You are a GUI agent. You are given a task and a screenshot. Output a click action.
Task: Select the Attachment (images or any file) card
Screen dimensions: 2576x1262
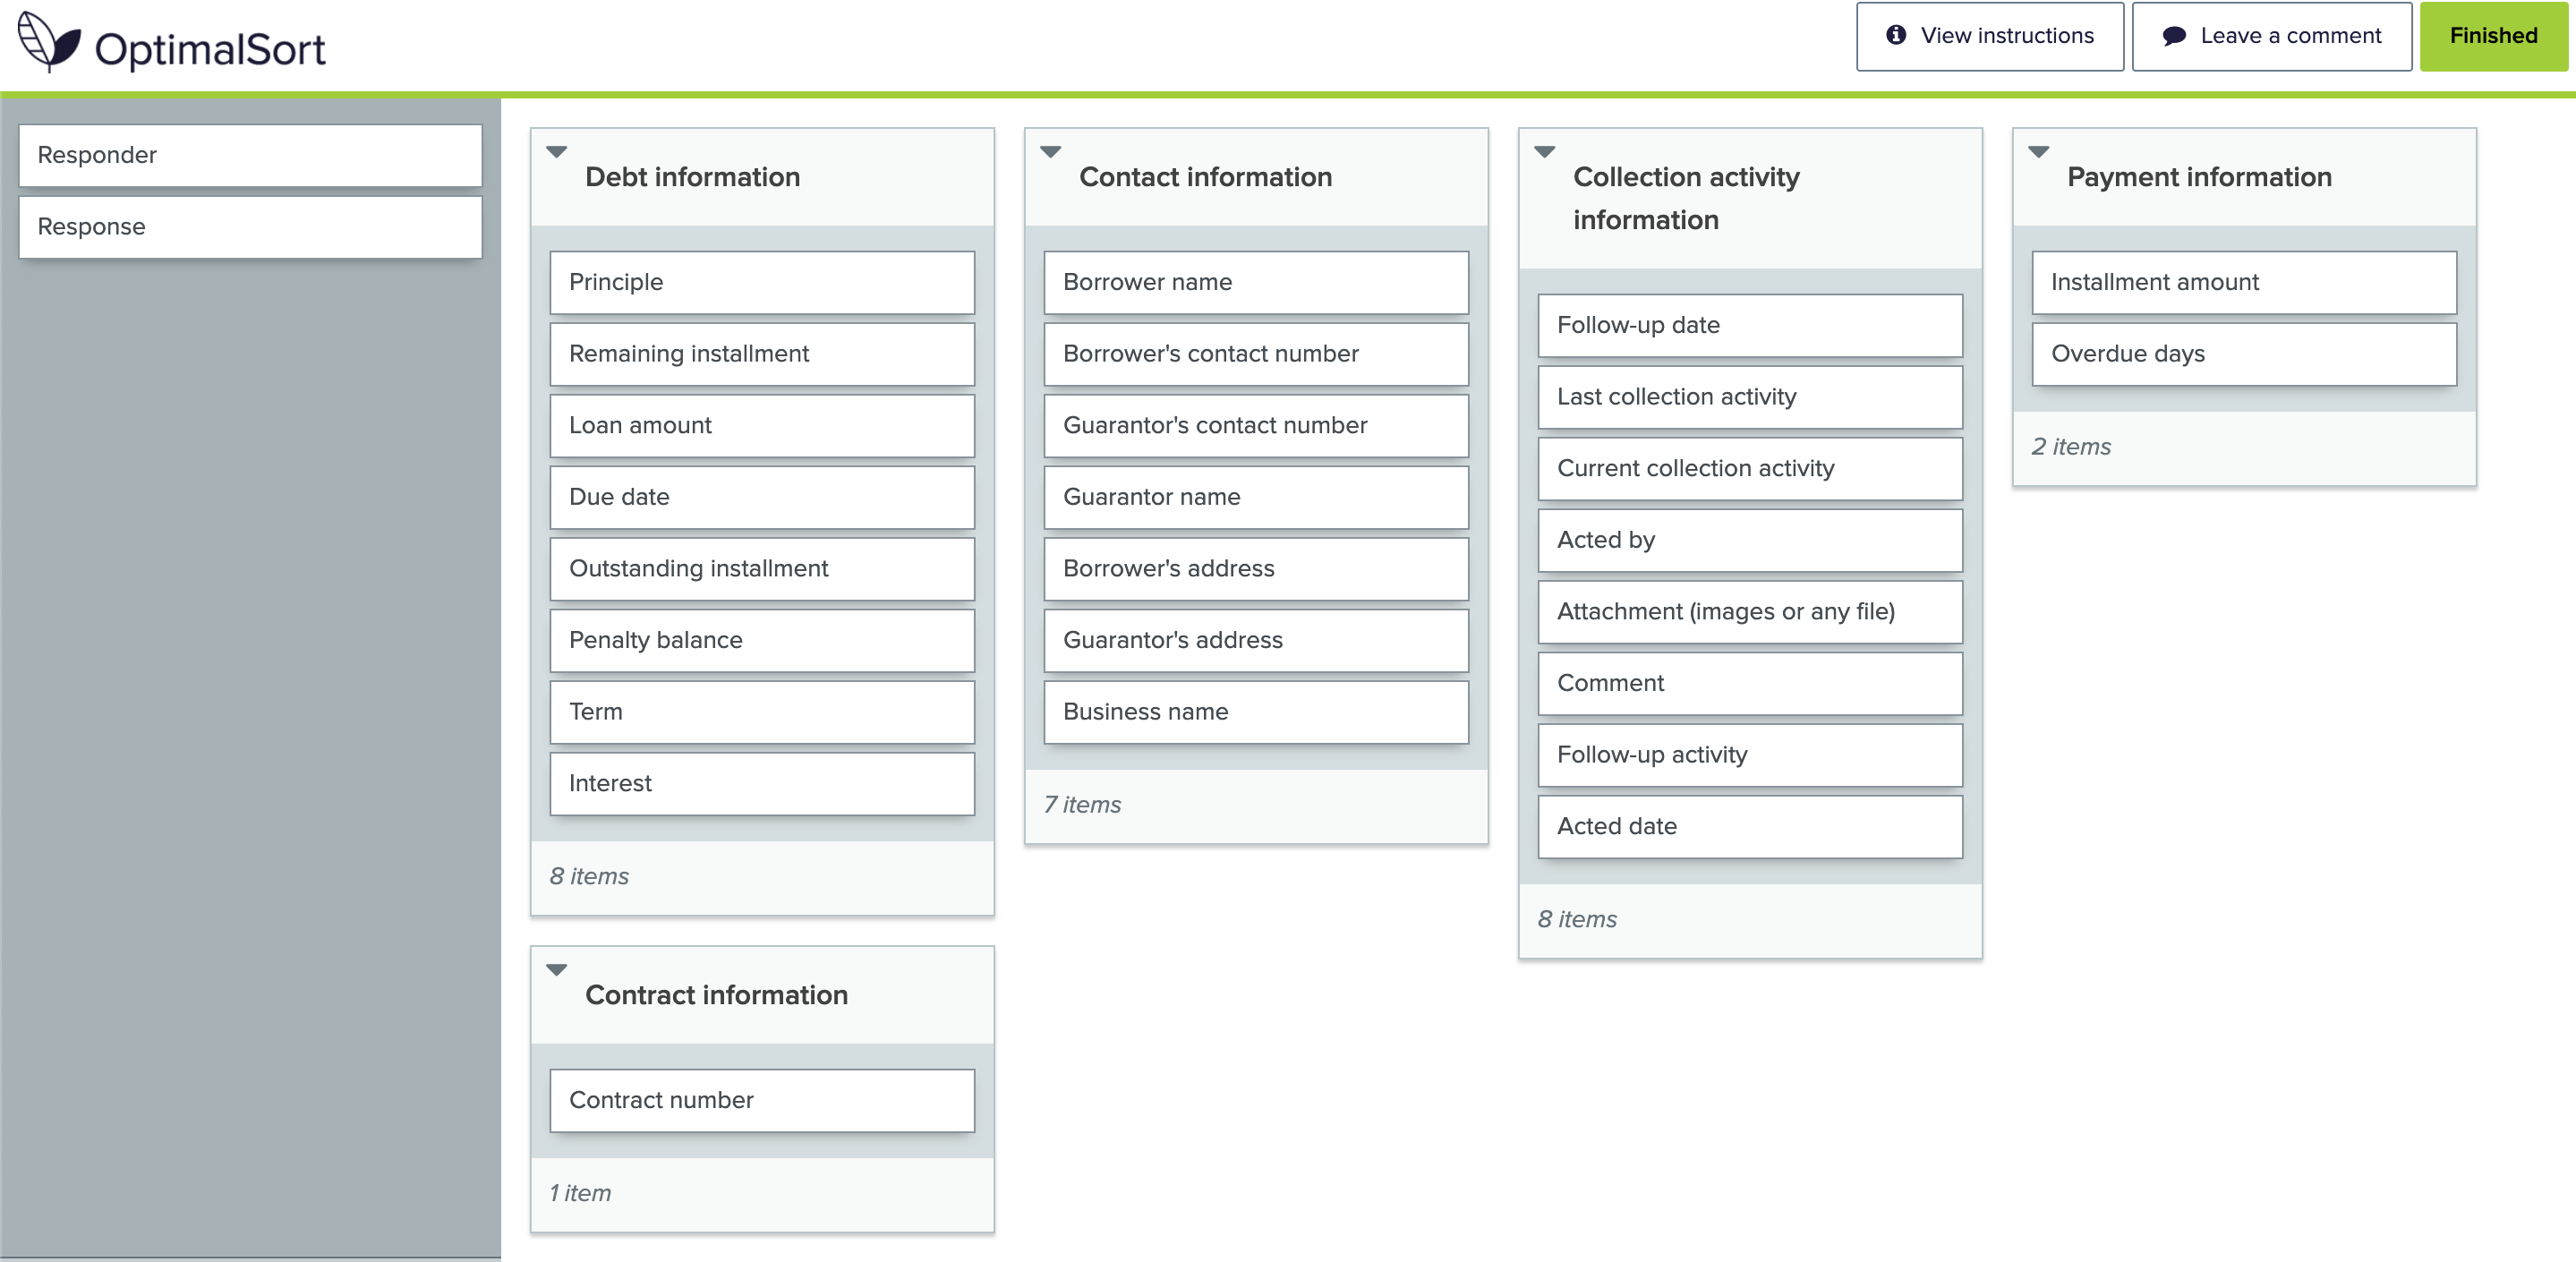(x=1750, y=612)
